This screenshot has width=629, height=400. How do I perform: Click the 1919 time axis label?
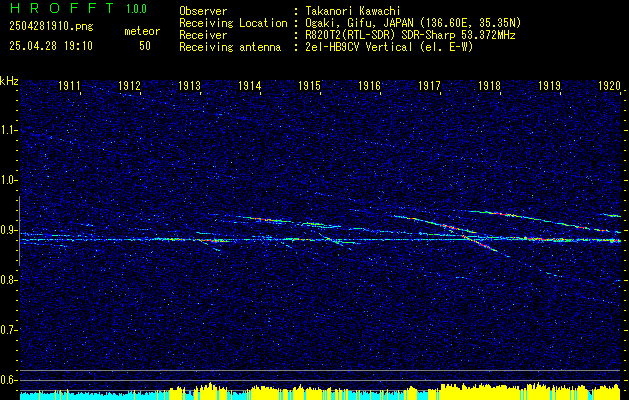point(550,85)
